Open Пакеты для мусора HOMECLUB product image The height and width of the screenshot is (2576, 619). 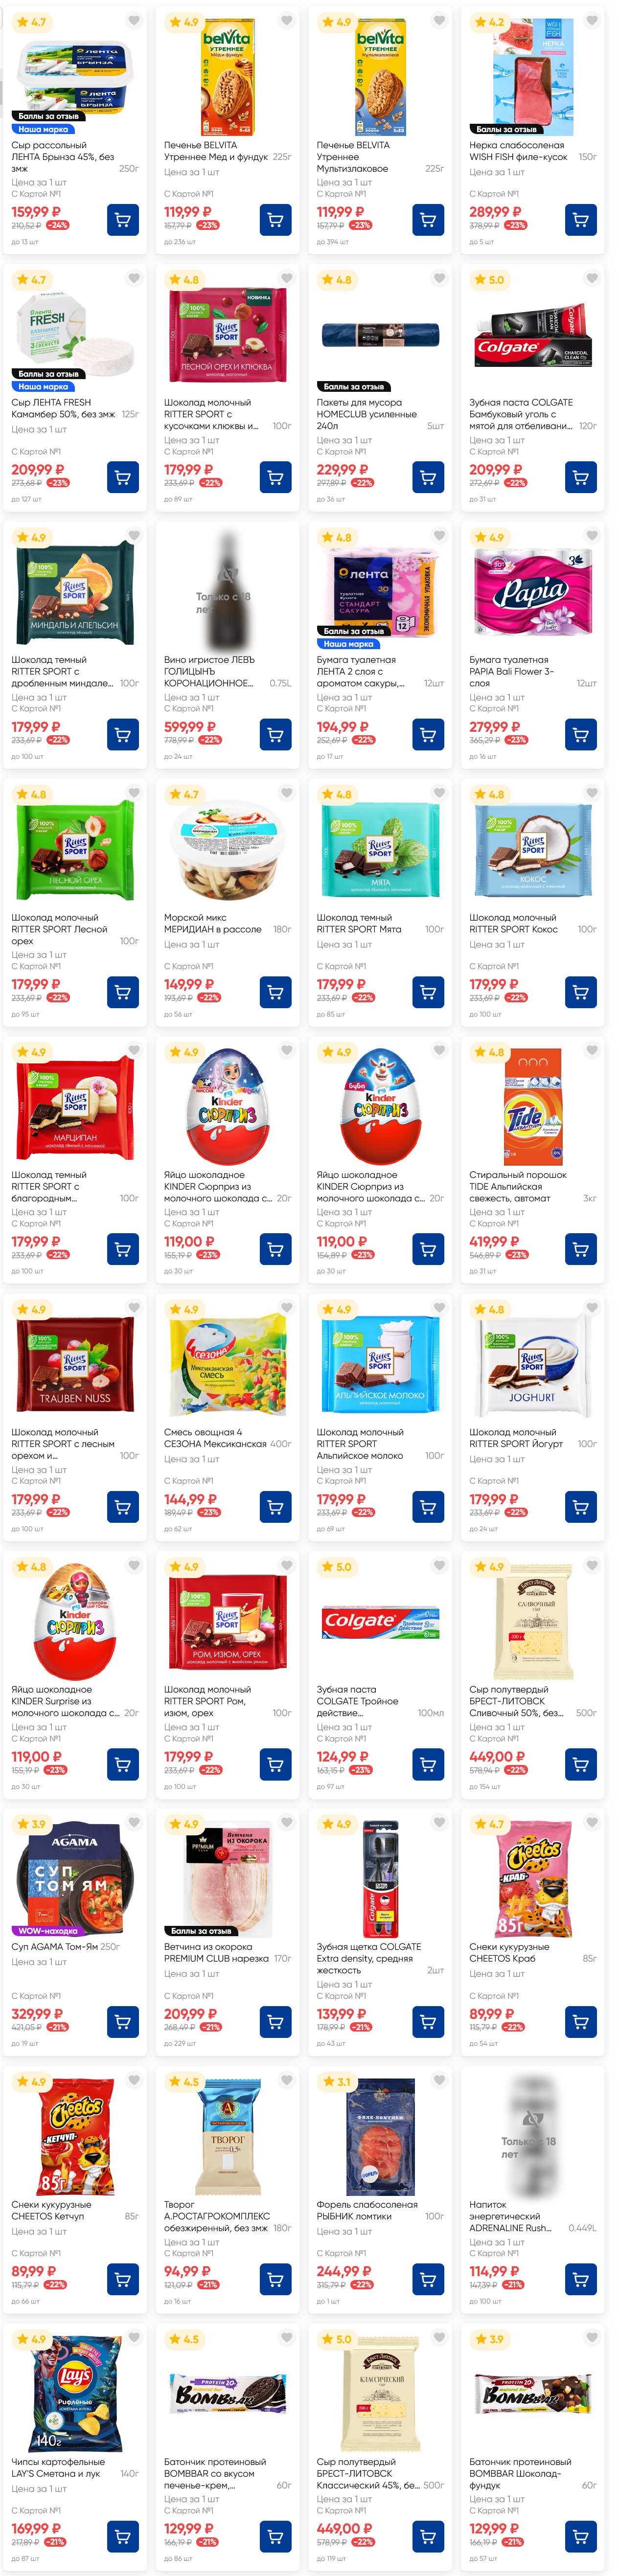380,335
